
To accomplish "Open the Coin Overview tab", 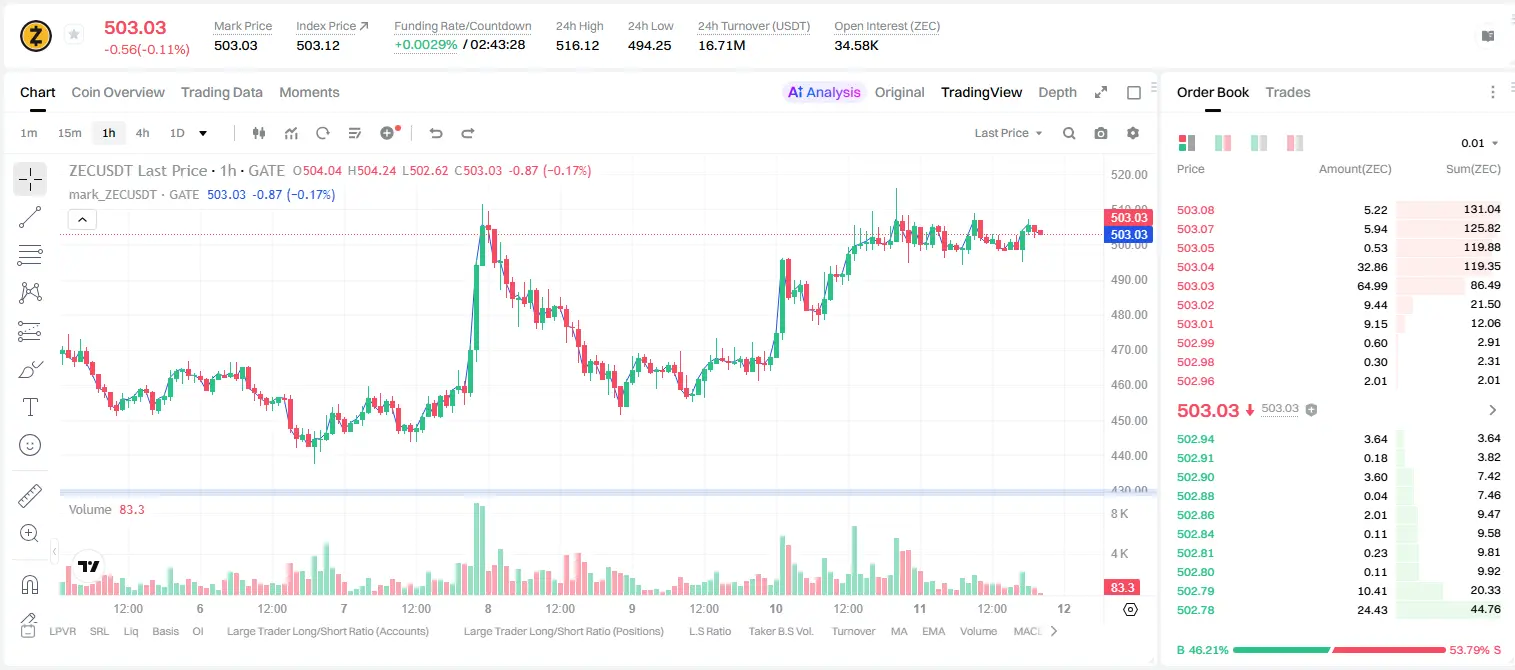I will tap(118, 92).
